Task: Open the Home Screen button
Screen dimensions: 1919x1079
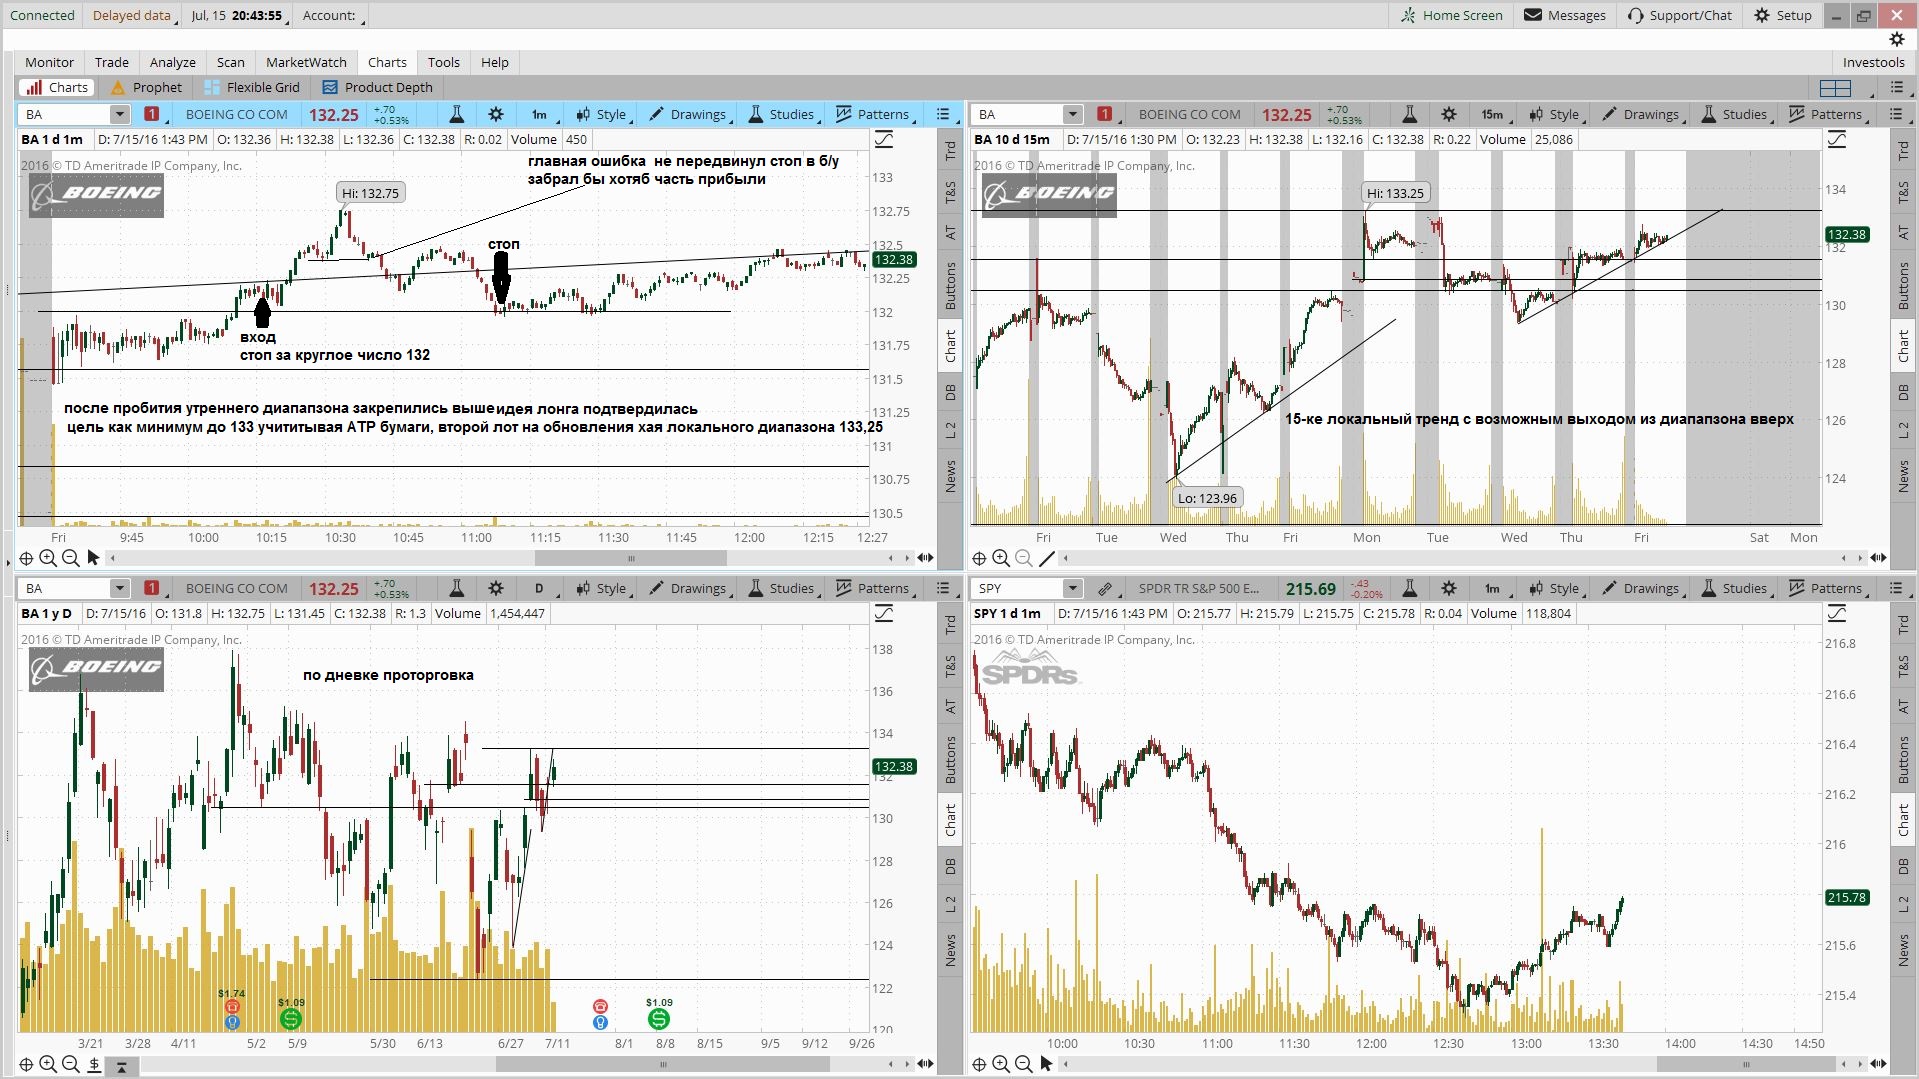Action: point(1452,15)
